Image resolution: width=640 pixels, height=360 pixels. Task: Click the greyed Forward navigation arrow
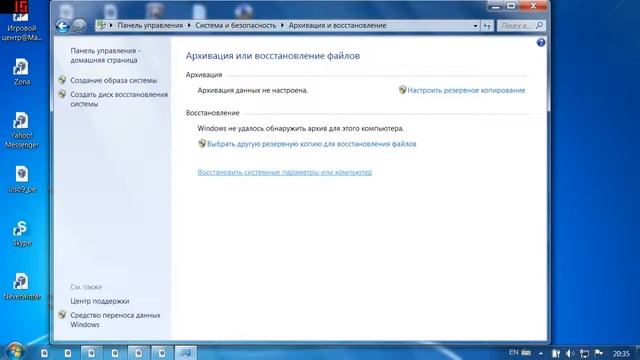click(79, 26)
